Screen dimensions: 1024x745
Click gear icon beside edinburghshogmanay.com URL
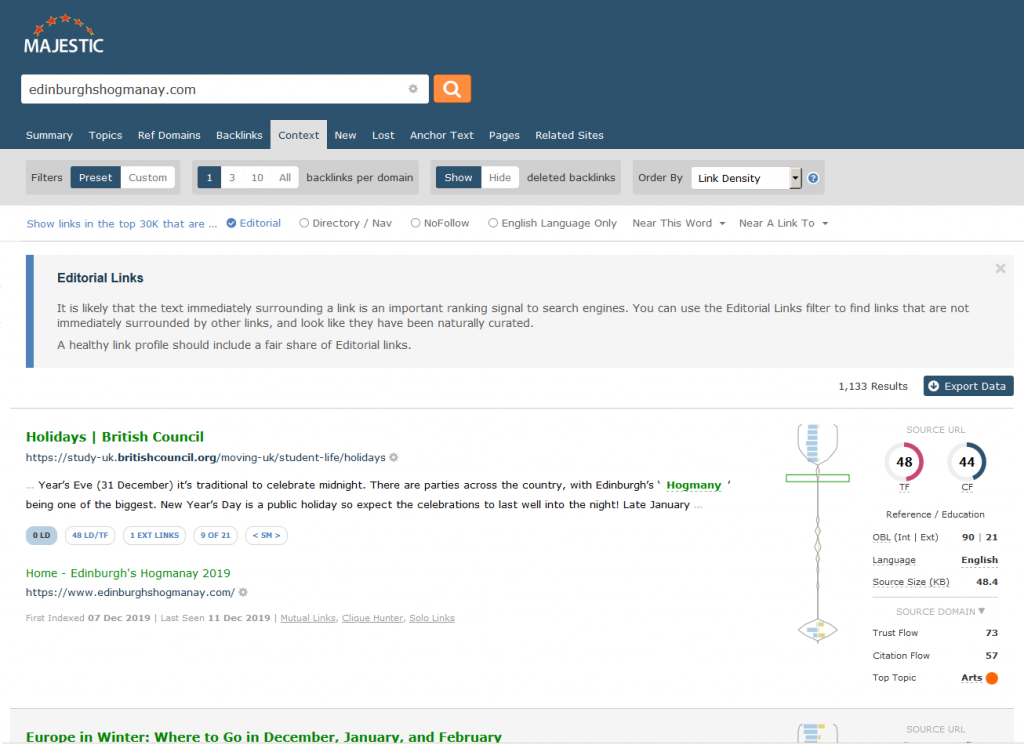coord(243,592)
